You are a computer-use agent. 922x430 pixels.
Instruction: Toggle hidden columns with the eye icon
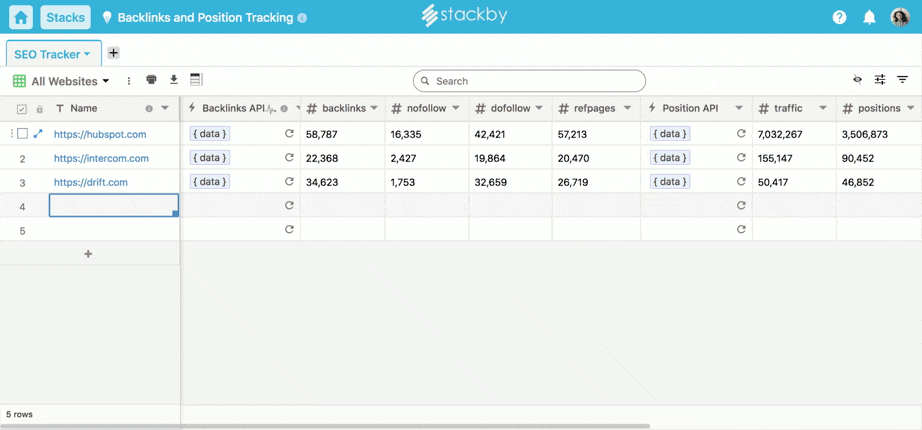[x=857, y=80]
